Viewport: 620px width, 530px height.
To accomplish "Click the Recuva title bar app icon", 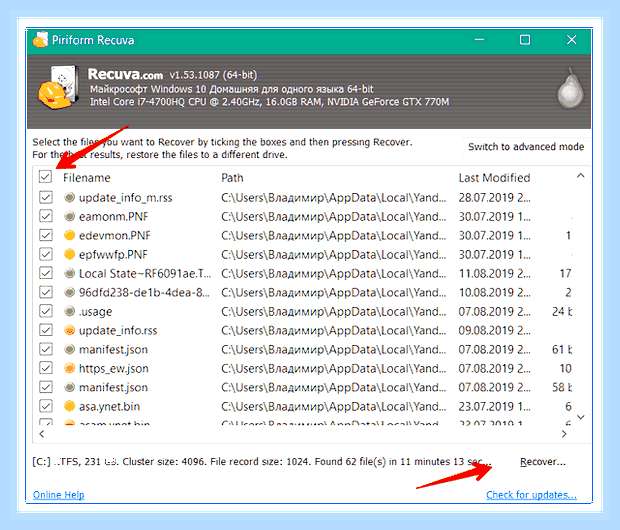I will click(x=40, y=40).
